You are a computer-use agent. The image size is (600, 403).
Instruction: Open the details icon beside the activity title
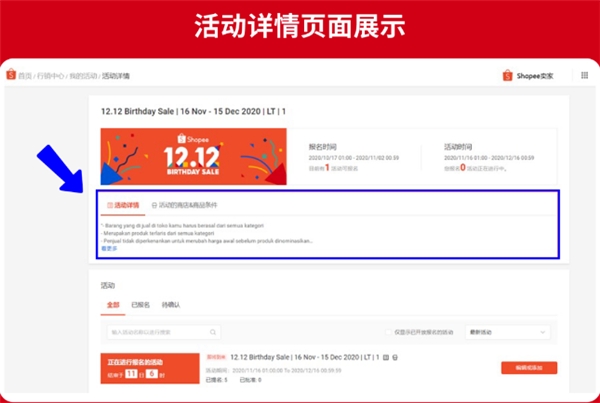pos(386,357)
